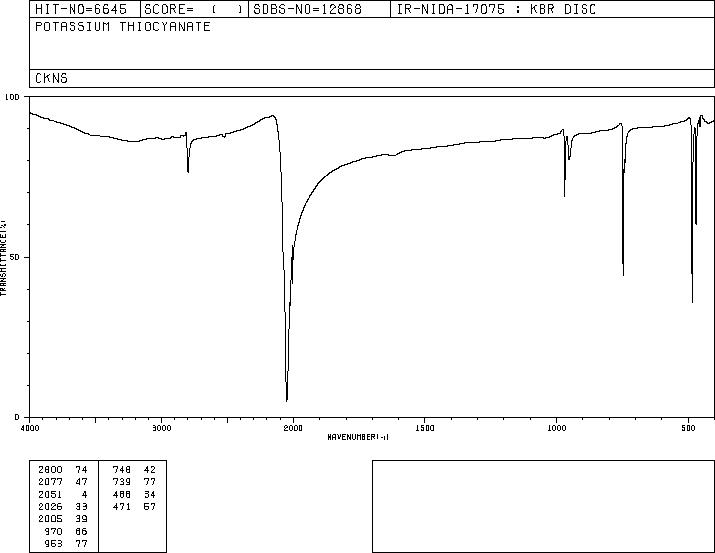Click the sharp spectrum peak near 748
This screenshot has width=715, height=553.
pos(623,275)
